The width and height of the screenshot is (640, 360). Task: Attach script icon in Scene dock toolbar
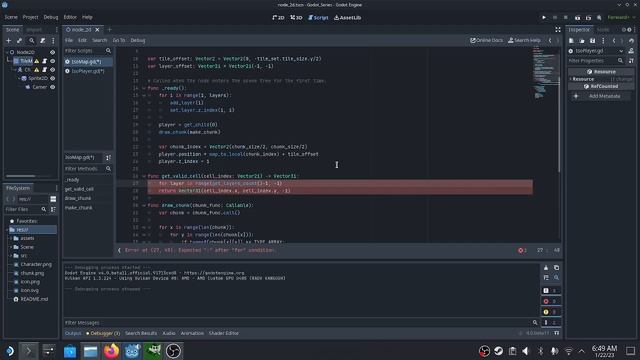(42, 40)
